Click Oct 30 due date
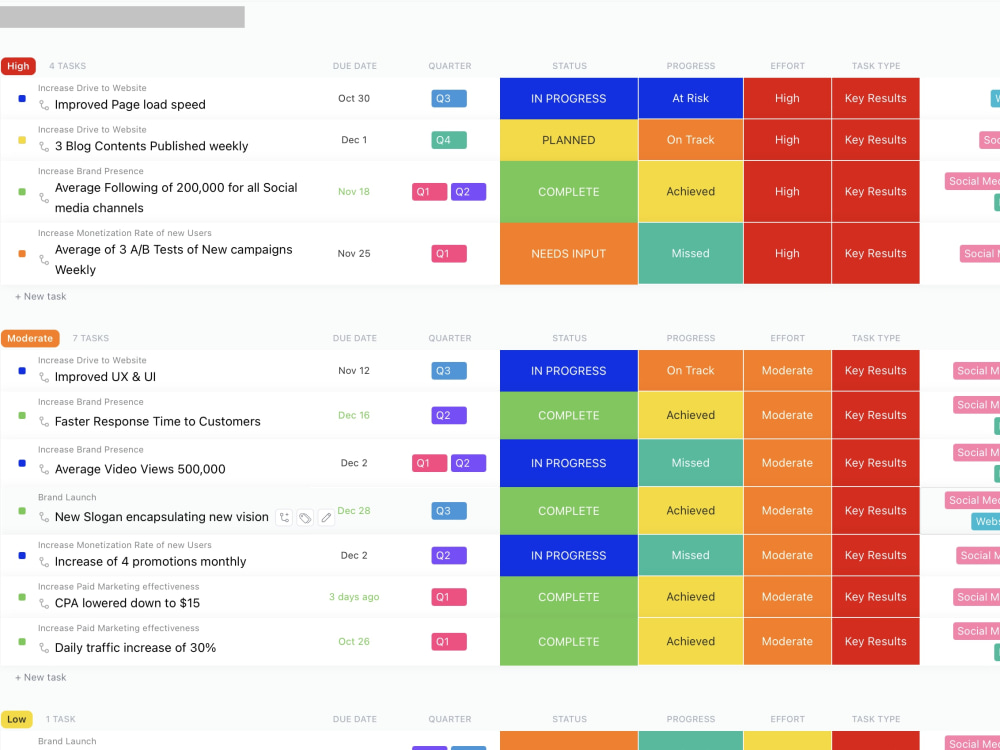 [x=354, y=98]
